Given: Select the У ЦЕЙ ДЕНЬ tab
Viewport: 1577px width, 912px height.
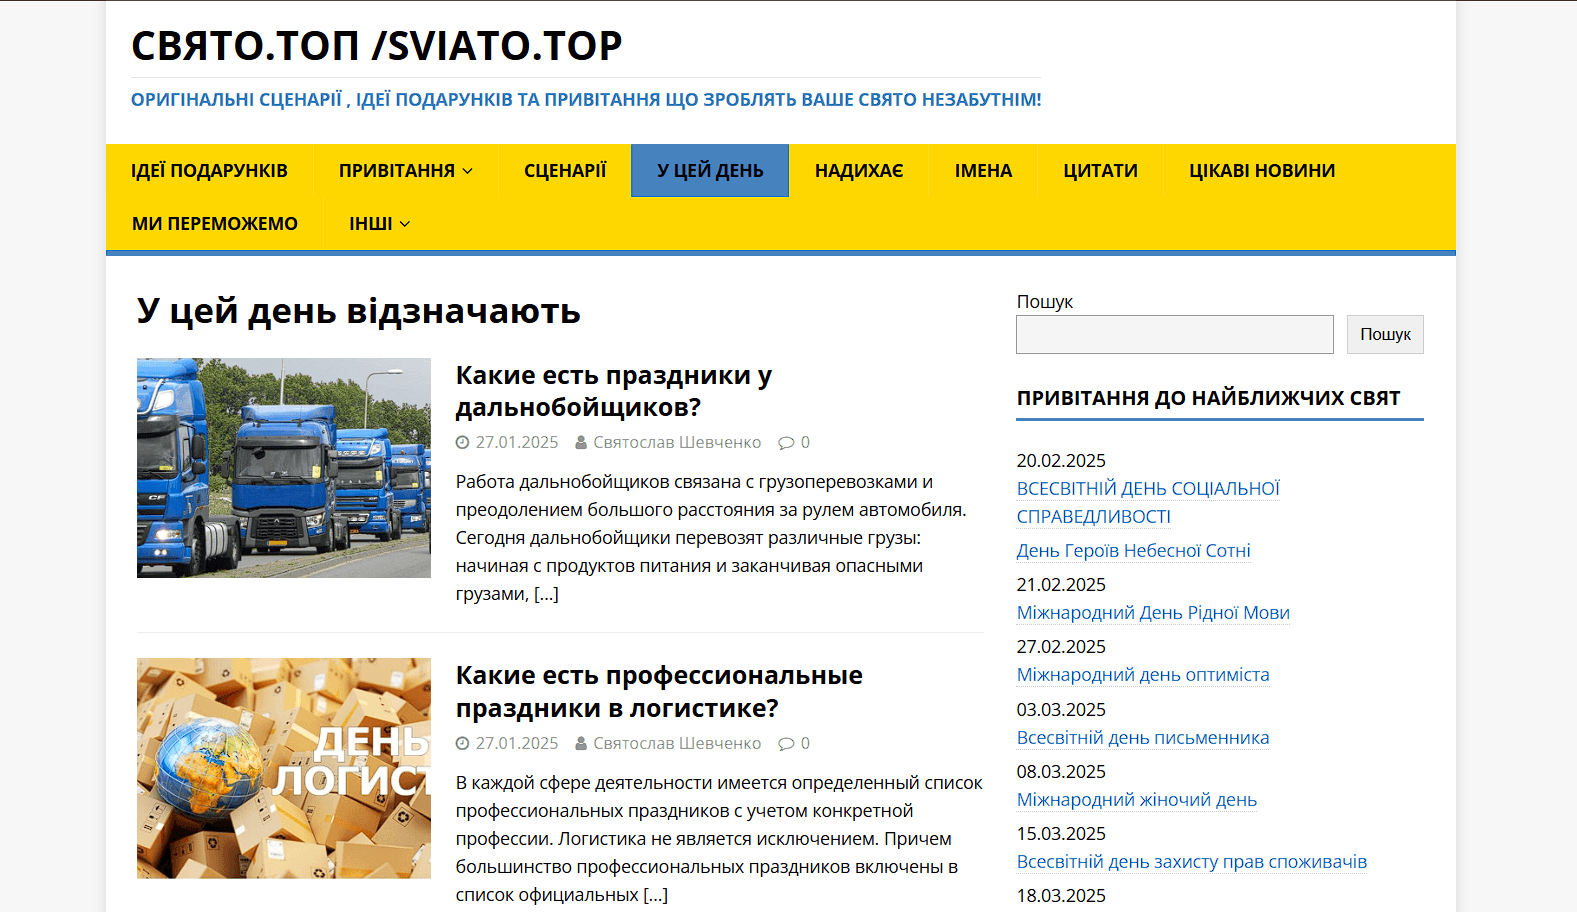Looking at the screenshot, I should [710, 171].
